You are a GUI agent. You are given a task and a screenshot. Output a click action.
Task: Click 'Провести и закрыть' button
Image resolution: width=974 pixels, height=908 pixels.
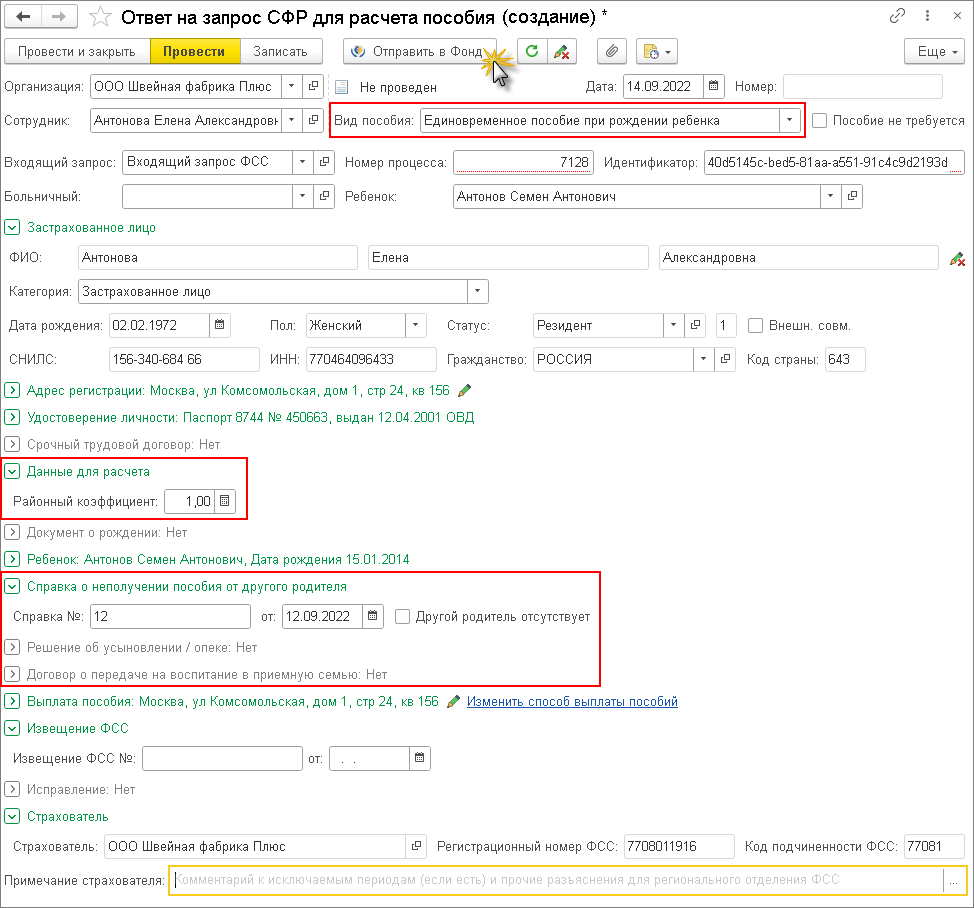(77, 52)
